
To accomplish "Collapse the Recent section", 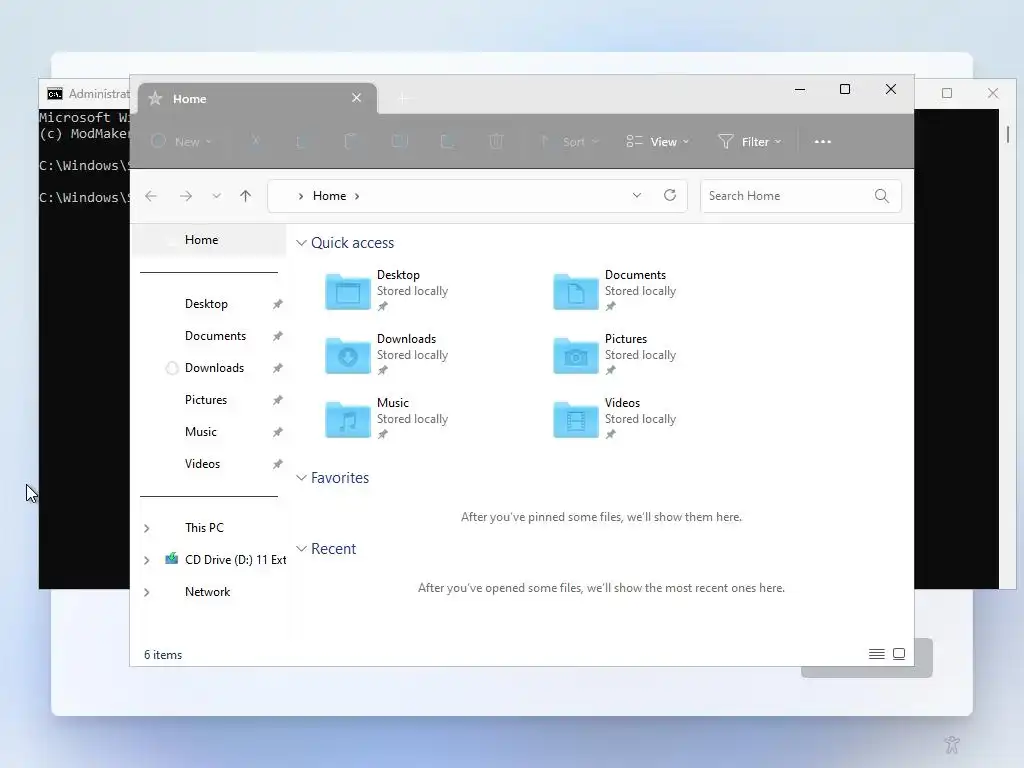I will [301, 549].
